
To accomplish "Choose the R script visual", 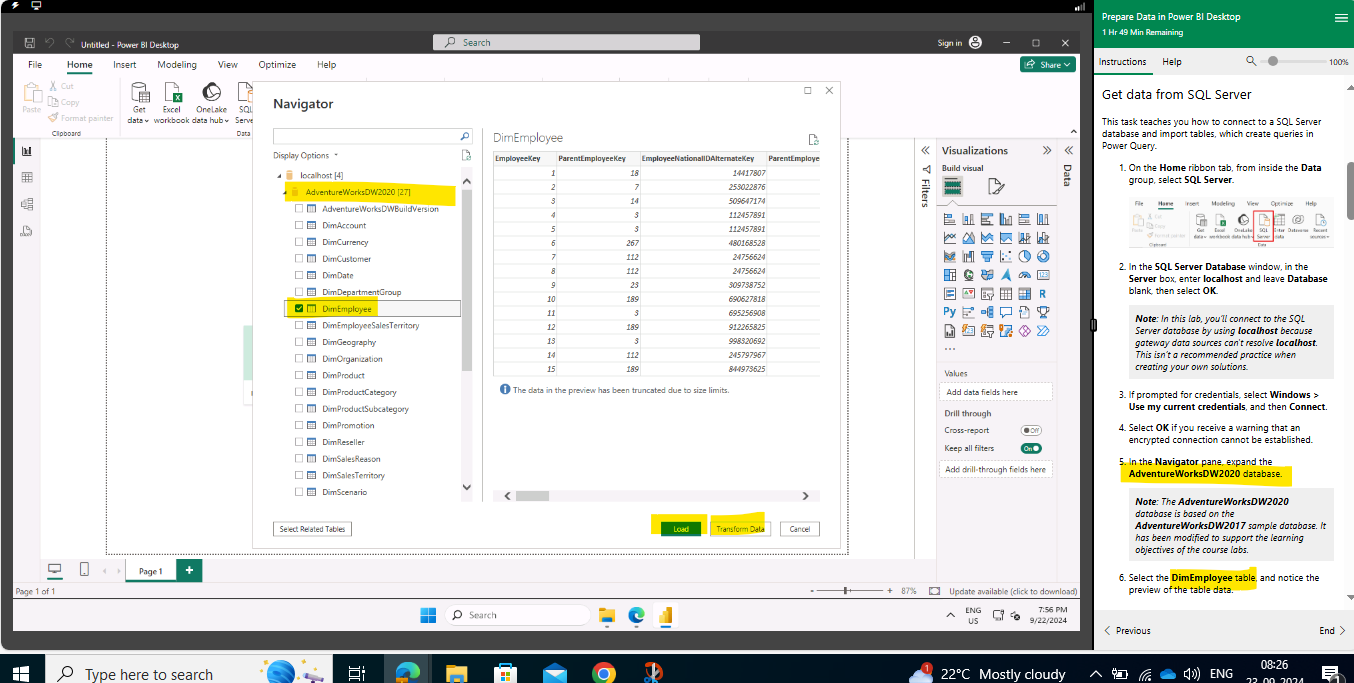I will 1043,294.
